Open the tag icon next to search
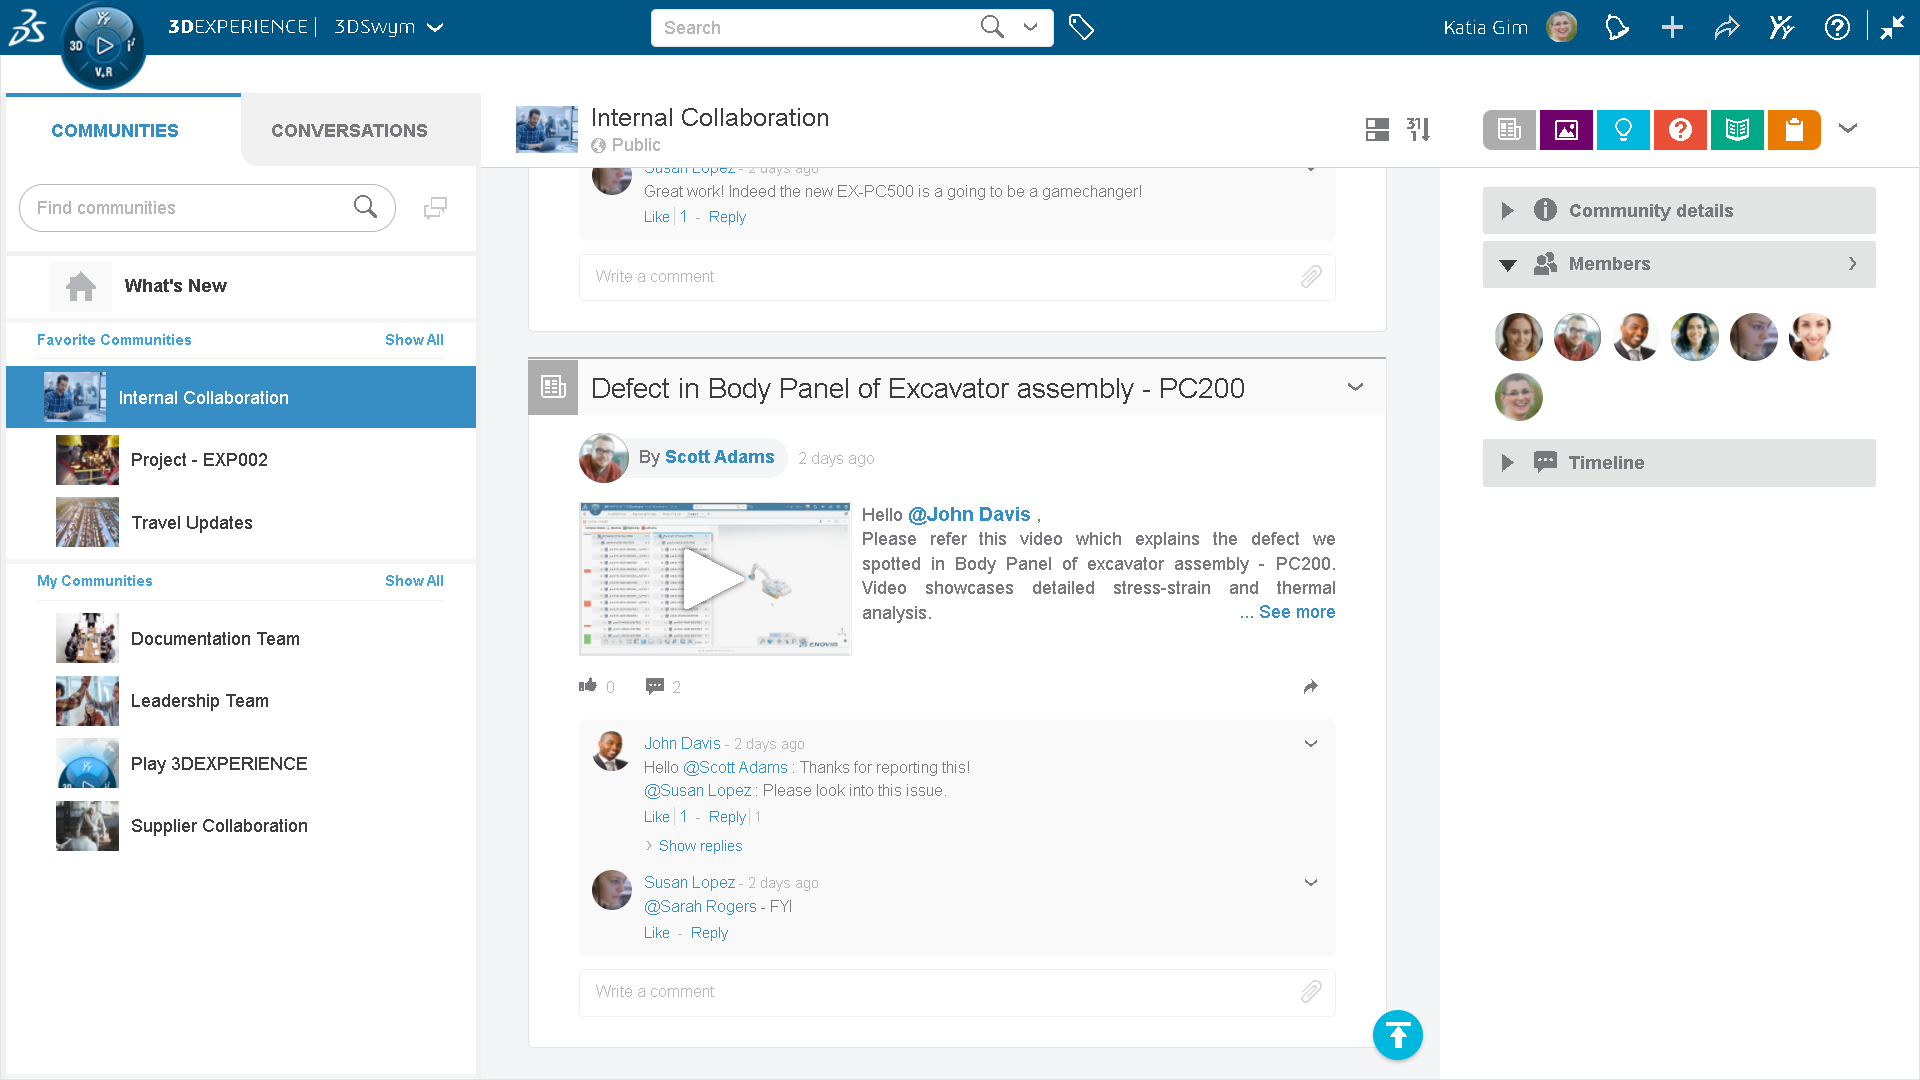 (x=1081, y=27)
